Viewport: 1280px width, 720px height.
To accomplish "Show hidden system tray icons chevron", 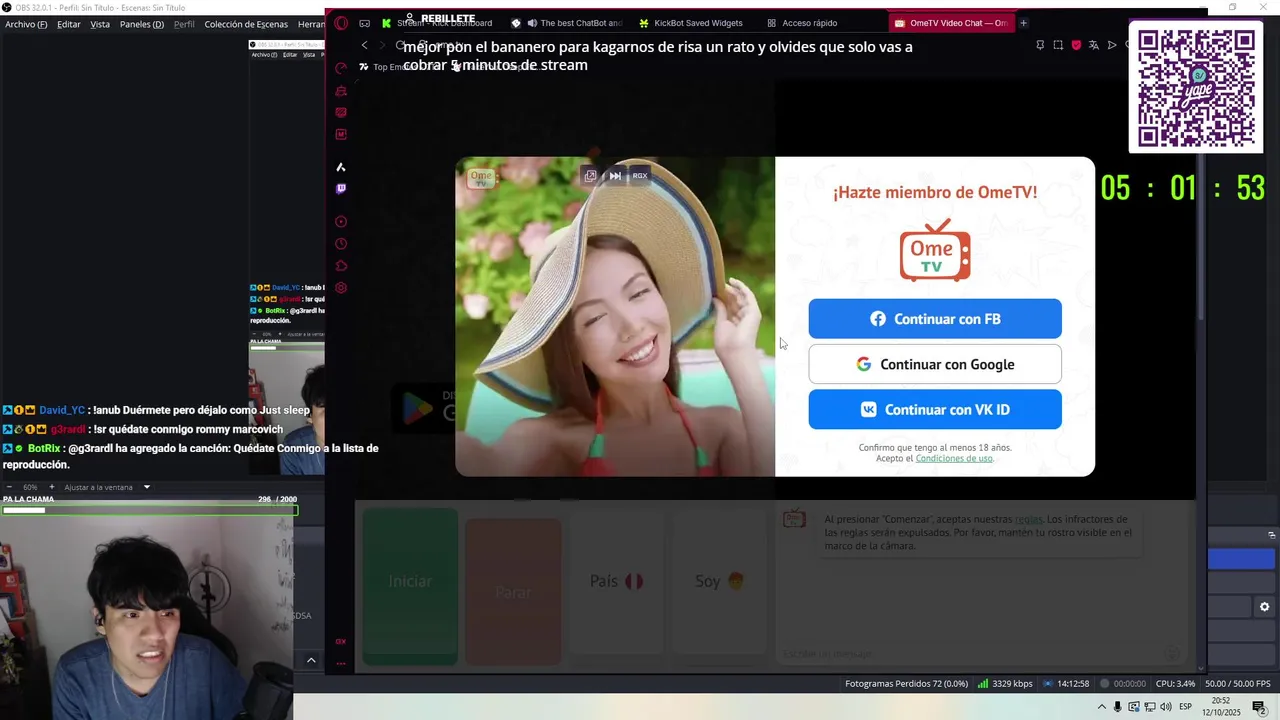I will click(x=1102, y=707).
